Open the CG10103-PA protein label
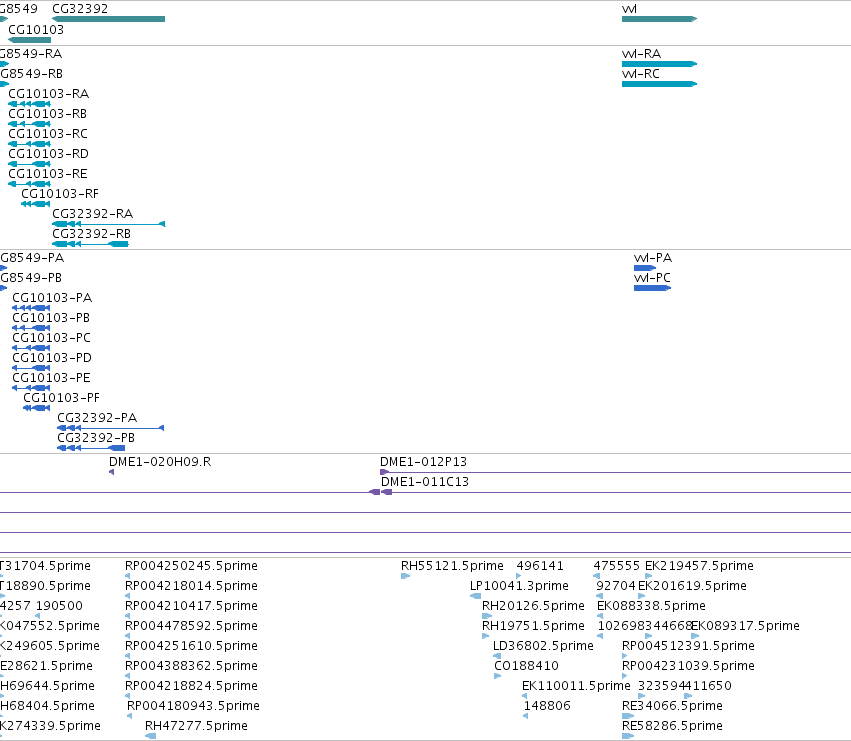The width and height of the screenshot is (851, 741). [x=52, y=298]
